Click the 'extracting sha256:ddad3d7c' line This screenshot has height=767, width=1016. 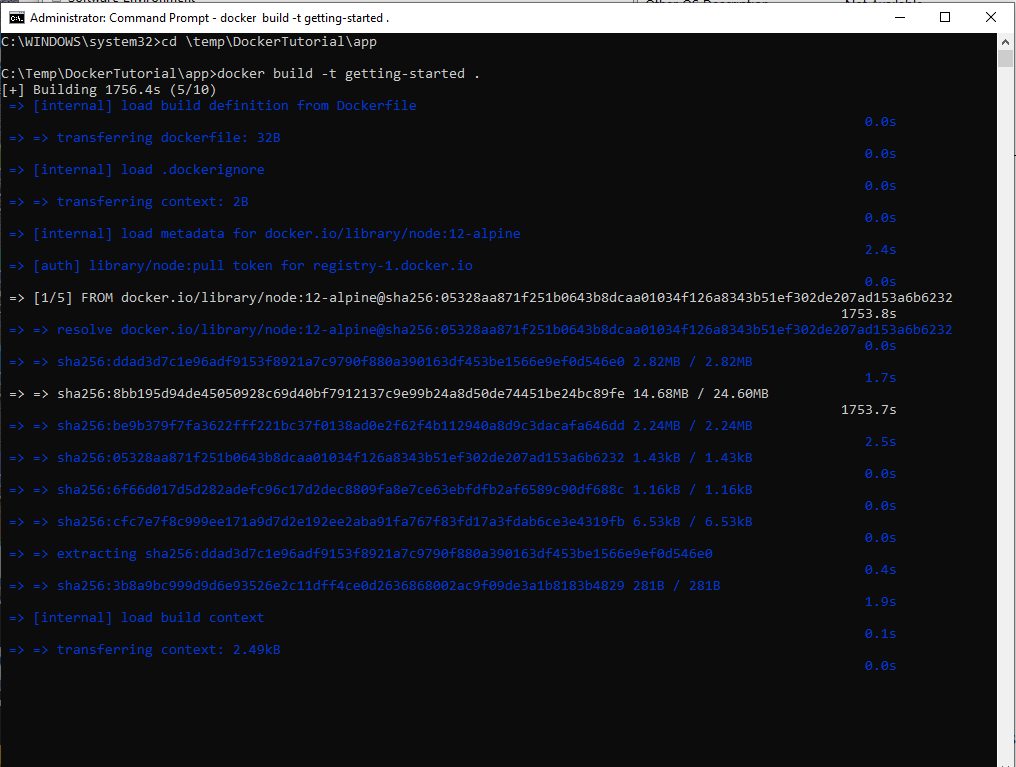pyautogui.click(x=361, y=554)
